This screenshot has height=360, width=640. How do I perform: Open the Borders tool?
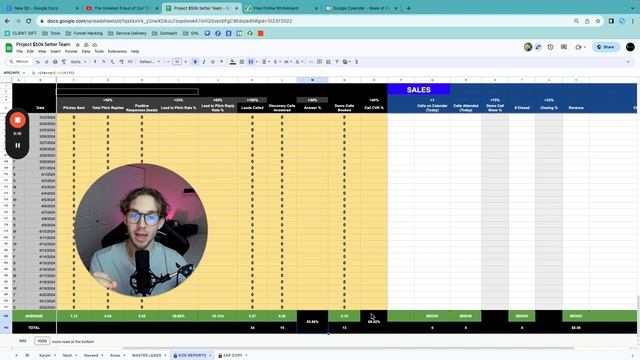[242, 62]
